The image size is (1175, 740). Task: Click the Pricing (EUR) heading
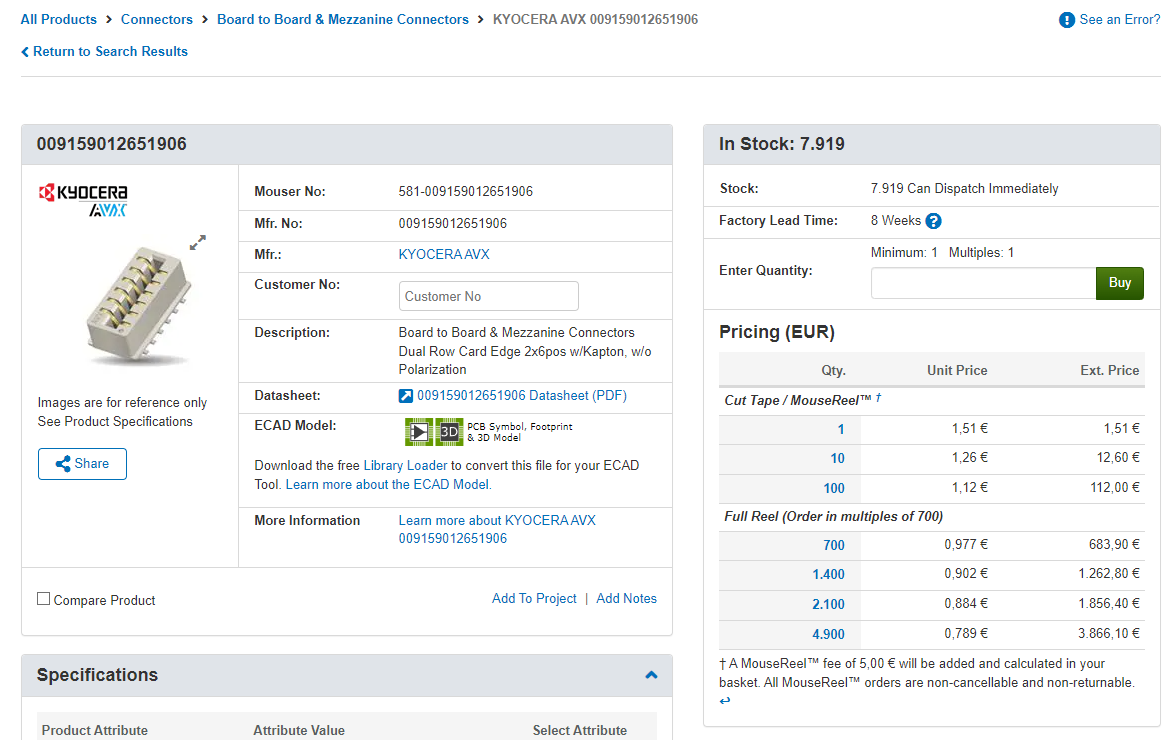click(x=777, y=332)
